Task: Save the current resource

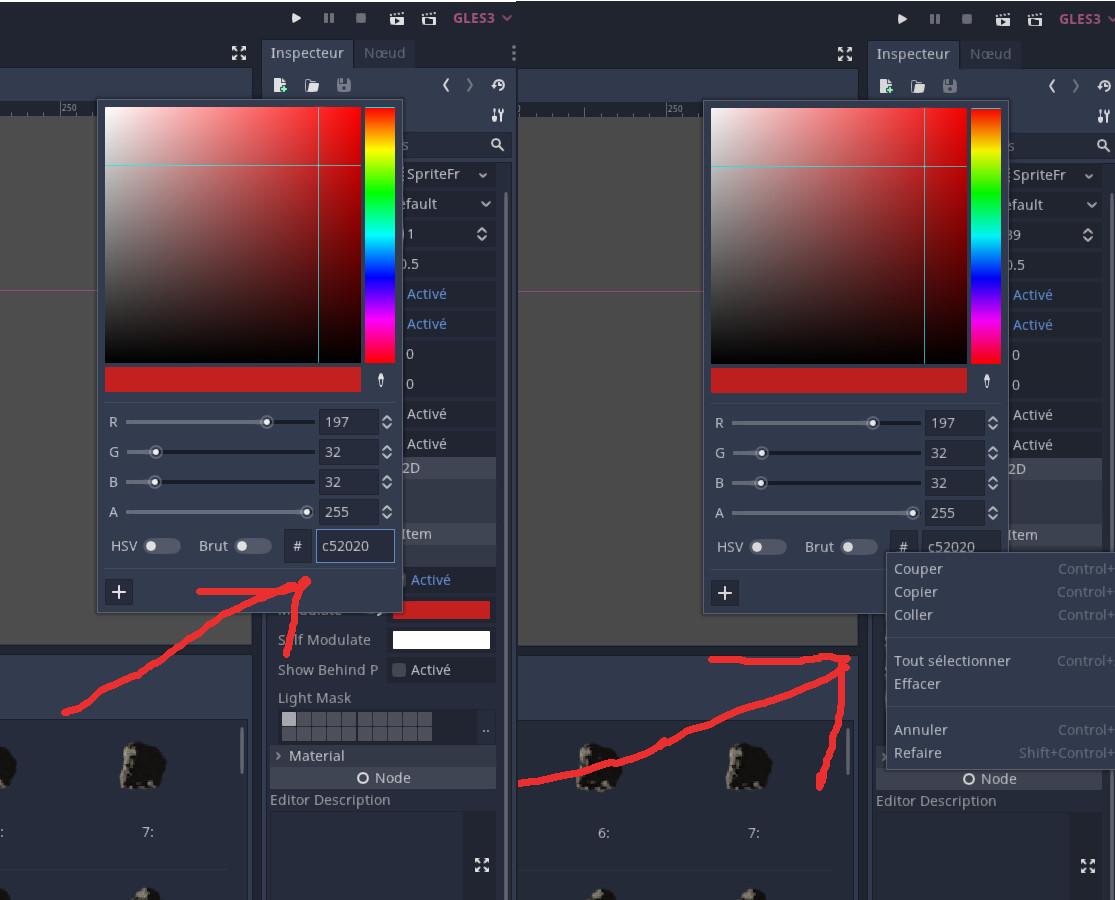Action: 343,86
